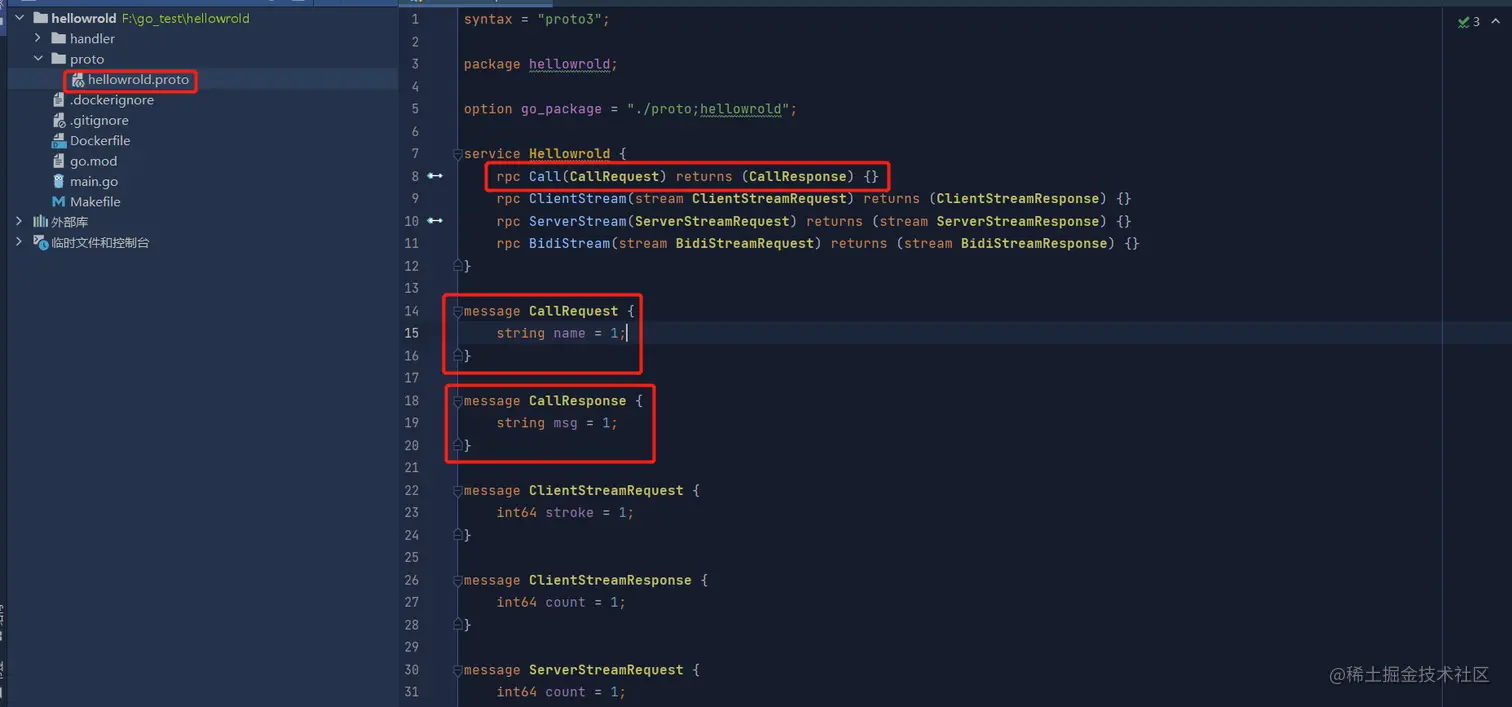
Task: Fold the CallRequest message on line 14
Action: (458, 311)
